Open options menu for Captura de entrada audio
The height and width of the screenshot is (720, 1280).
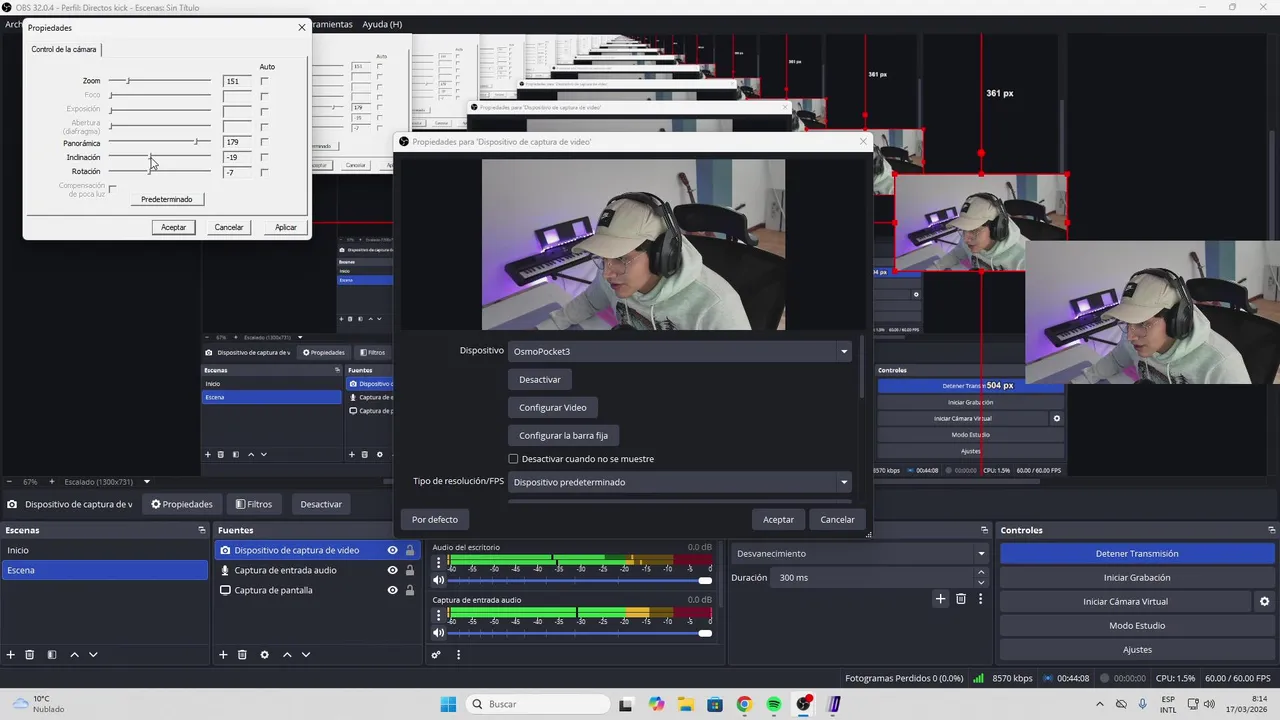438,614
